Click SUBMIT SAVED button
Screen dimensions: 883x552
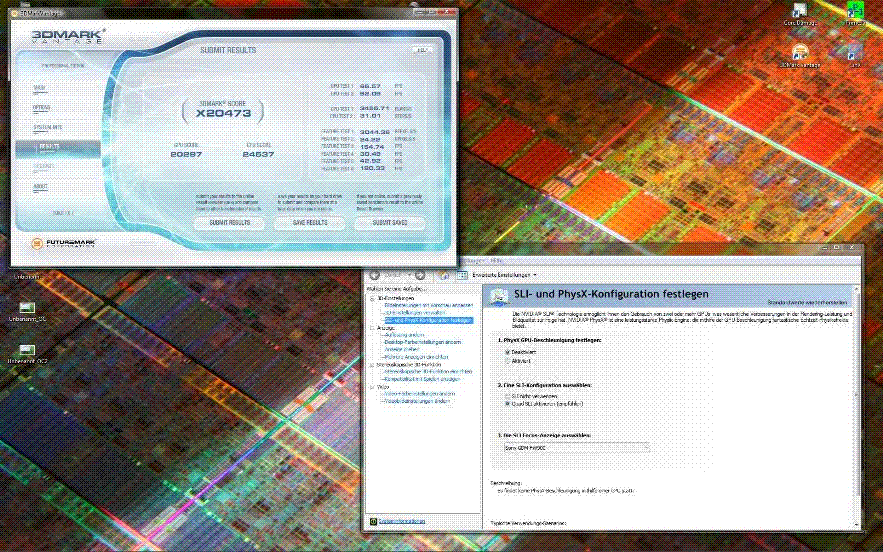390,222
